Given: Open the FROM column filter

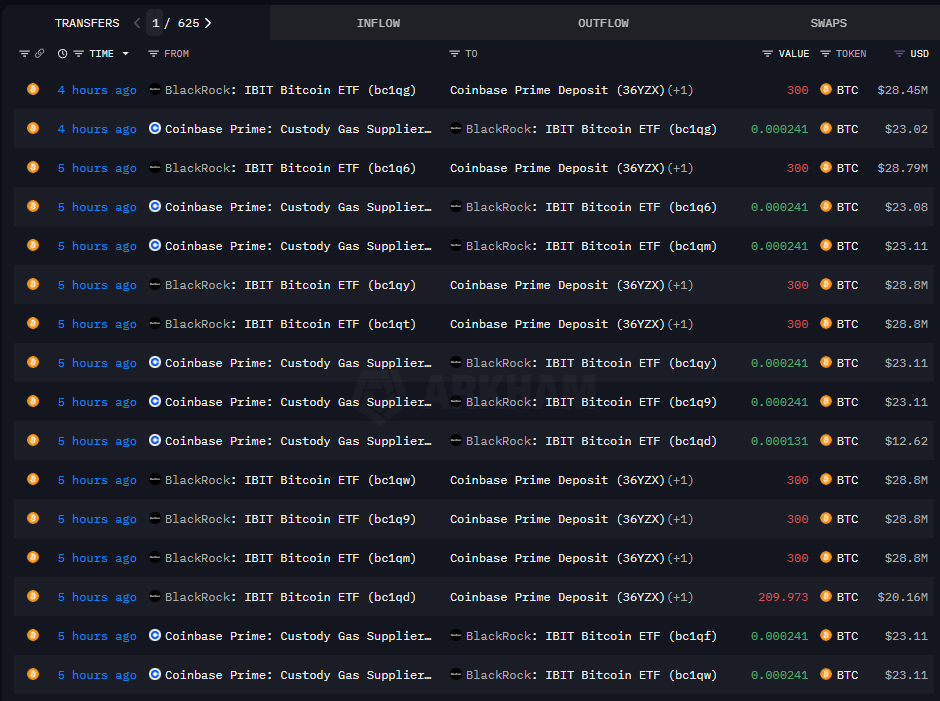Looking at the screenshot, I should click(153, 54).
